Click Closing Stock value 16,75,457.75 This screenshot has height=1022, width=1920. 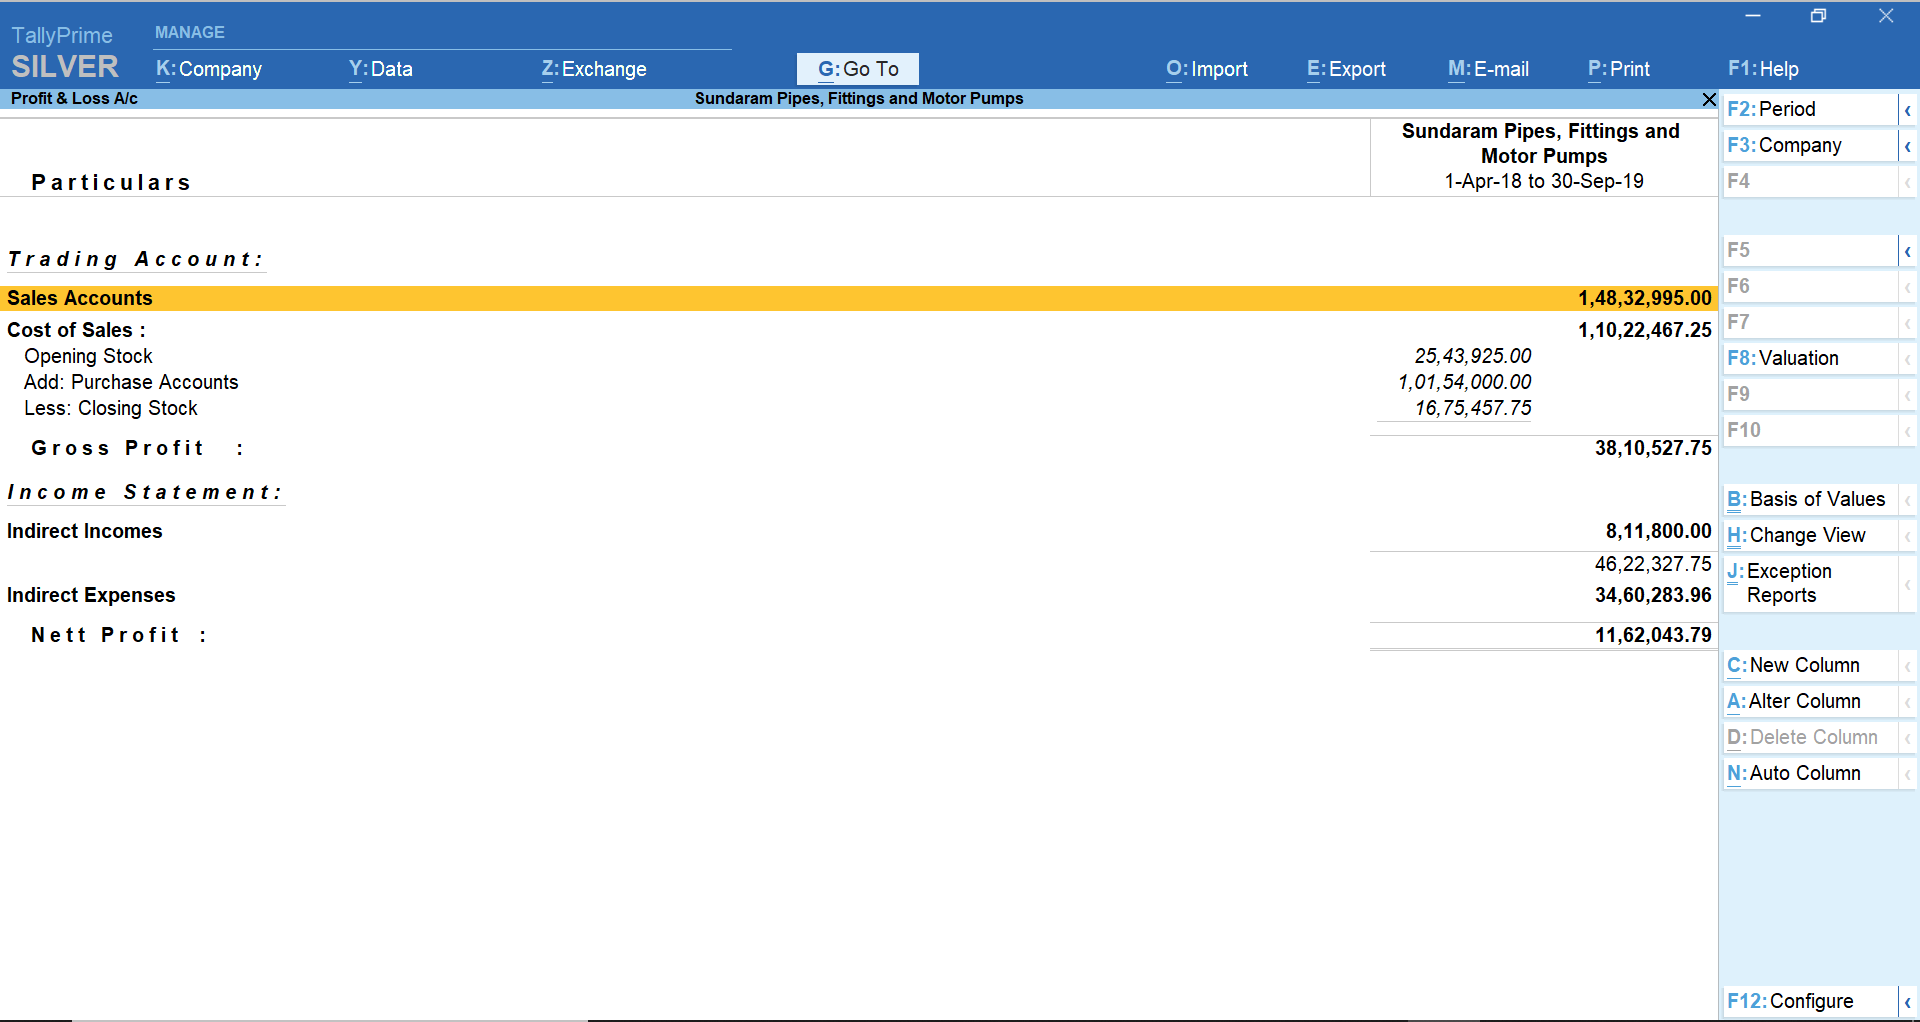click(x=1473, y=408)
